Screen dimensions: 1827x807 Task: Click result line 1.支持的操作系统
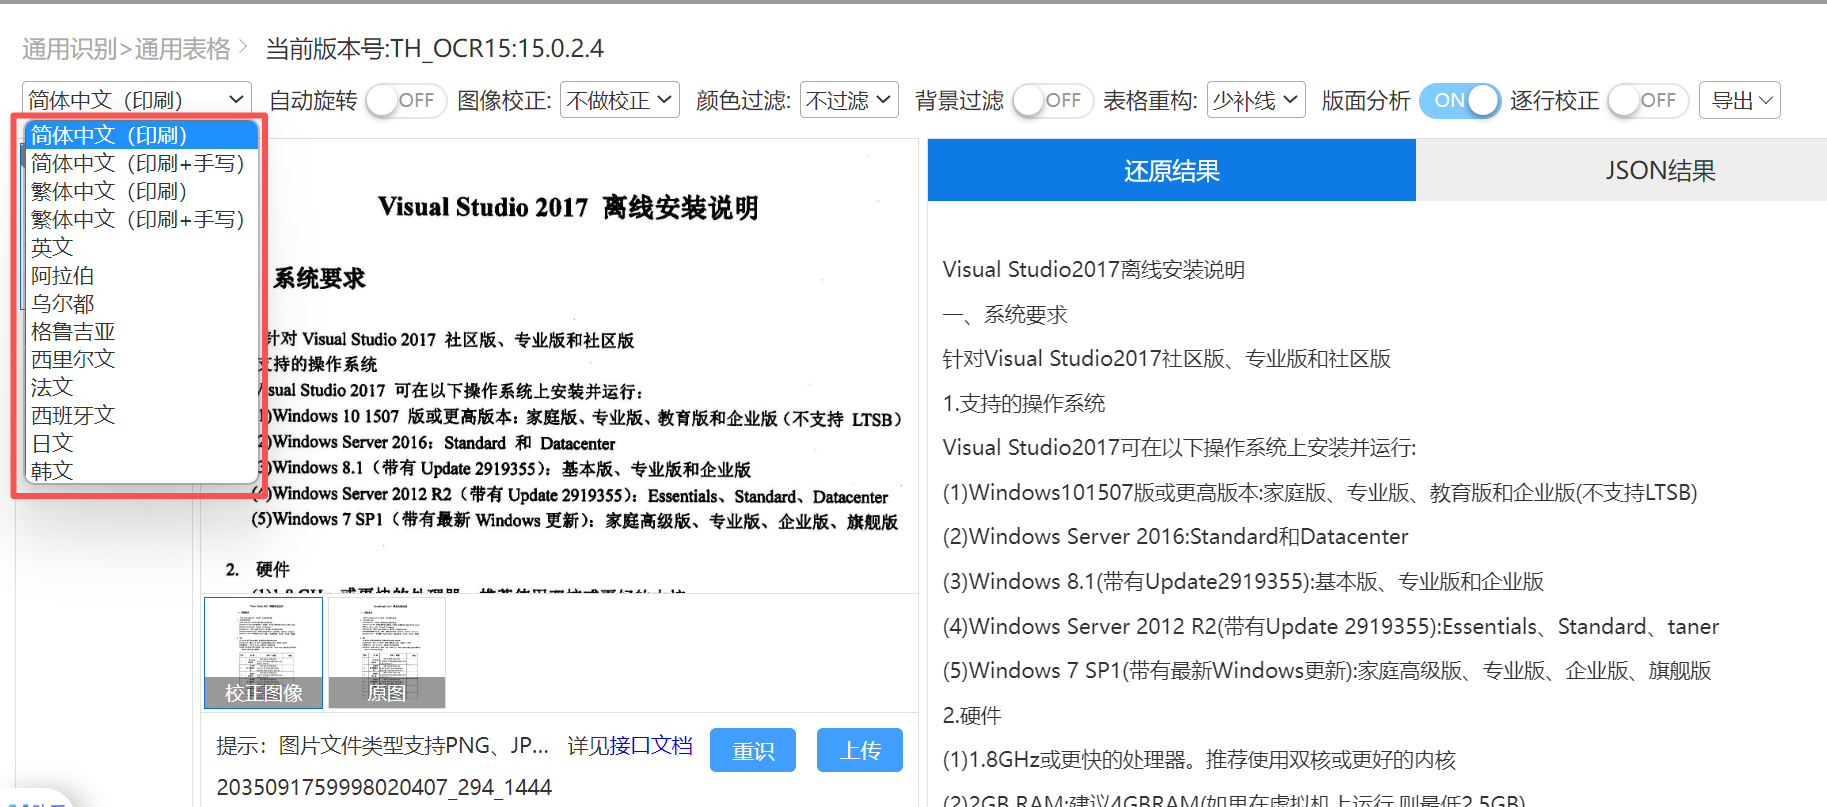1024,403
